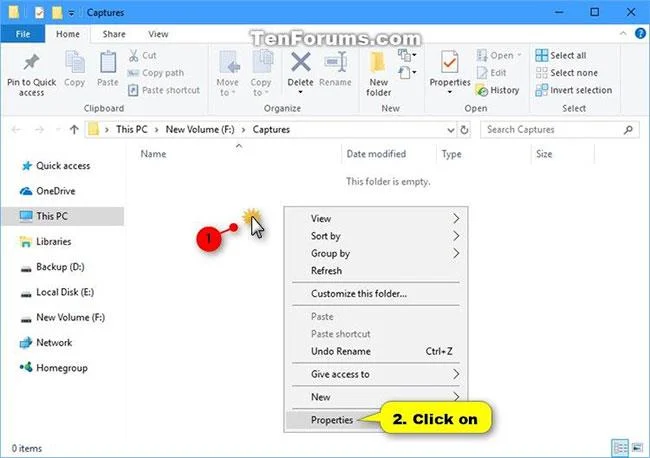Screen dimensions: 650x458
Task: Open the blue Help question icon
Action: 640,33
